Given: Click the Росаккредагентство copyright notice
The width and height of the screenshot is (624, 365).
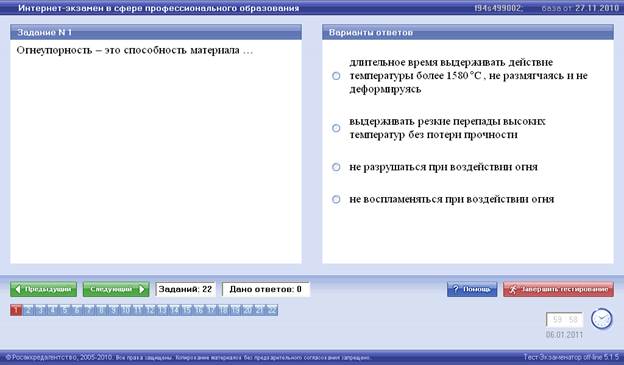Looking at the screenshot, I should (x=189, y=357).
